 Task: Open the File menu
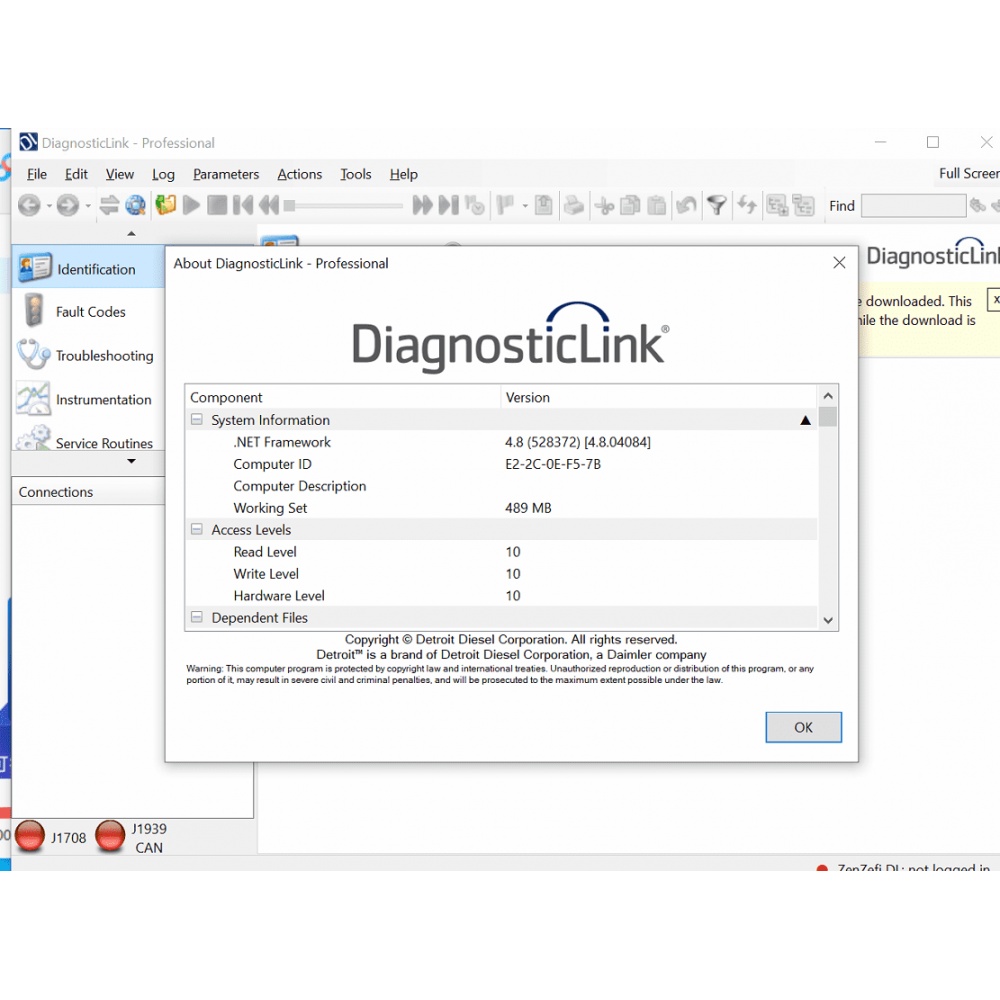point(37,174)
